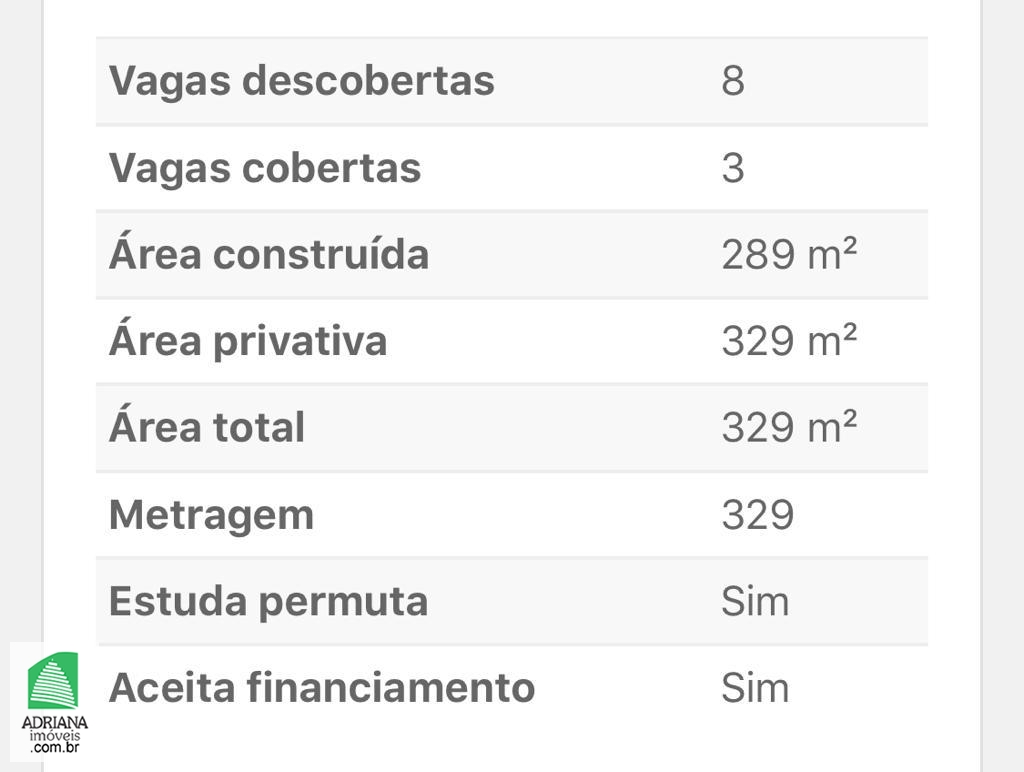Select the Metragem label
1024x772 pixels.
pos(212,515)
